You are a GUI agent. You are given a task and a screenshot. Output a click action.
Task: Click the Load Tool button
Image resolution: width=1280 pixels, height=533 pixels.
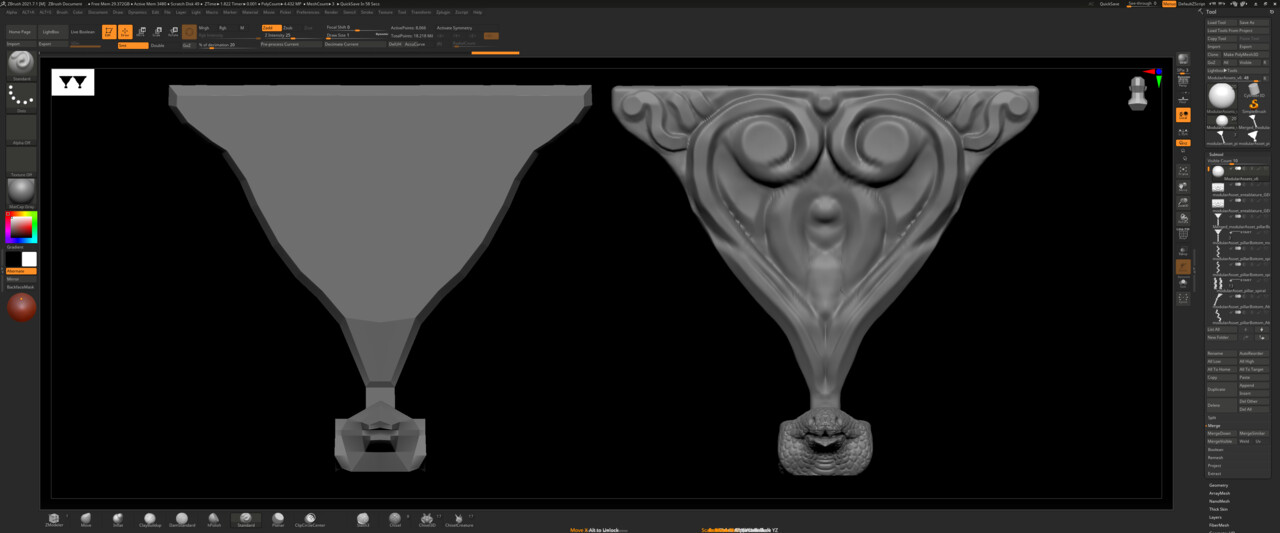click(1220, 22)
